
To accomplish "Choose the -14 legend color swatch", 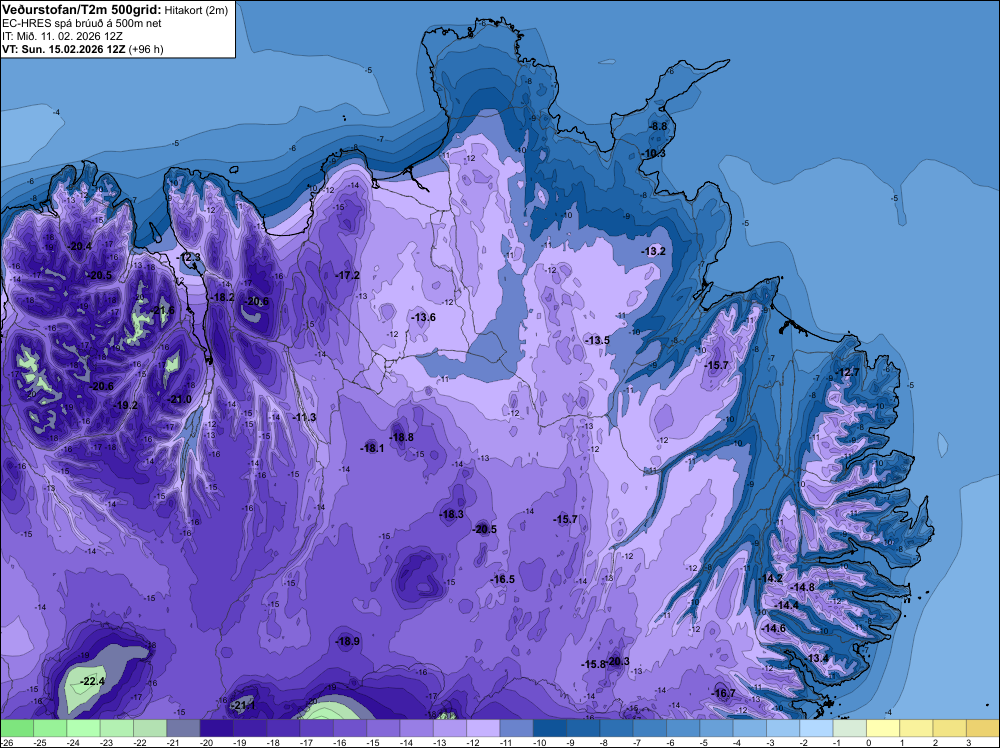I will tap(416, 728).
